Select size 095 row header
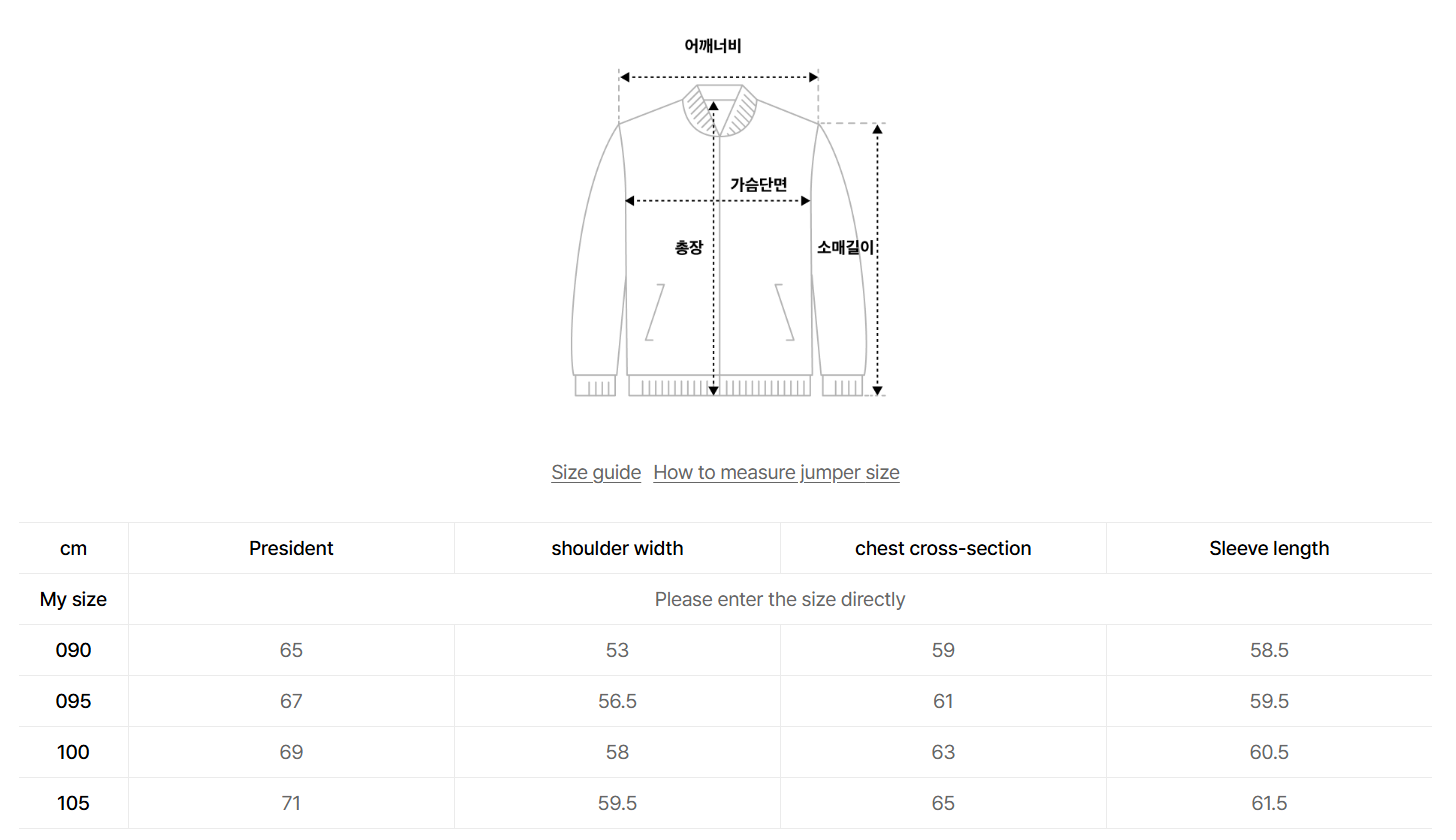This screenshot has width=1456, height=840. point(73,702)
